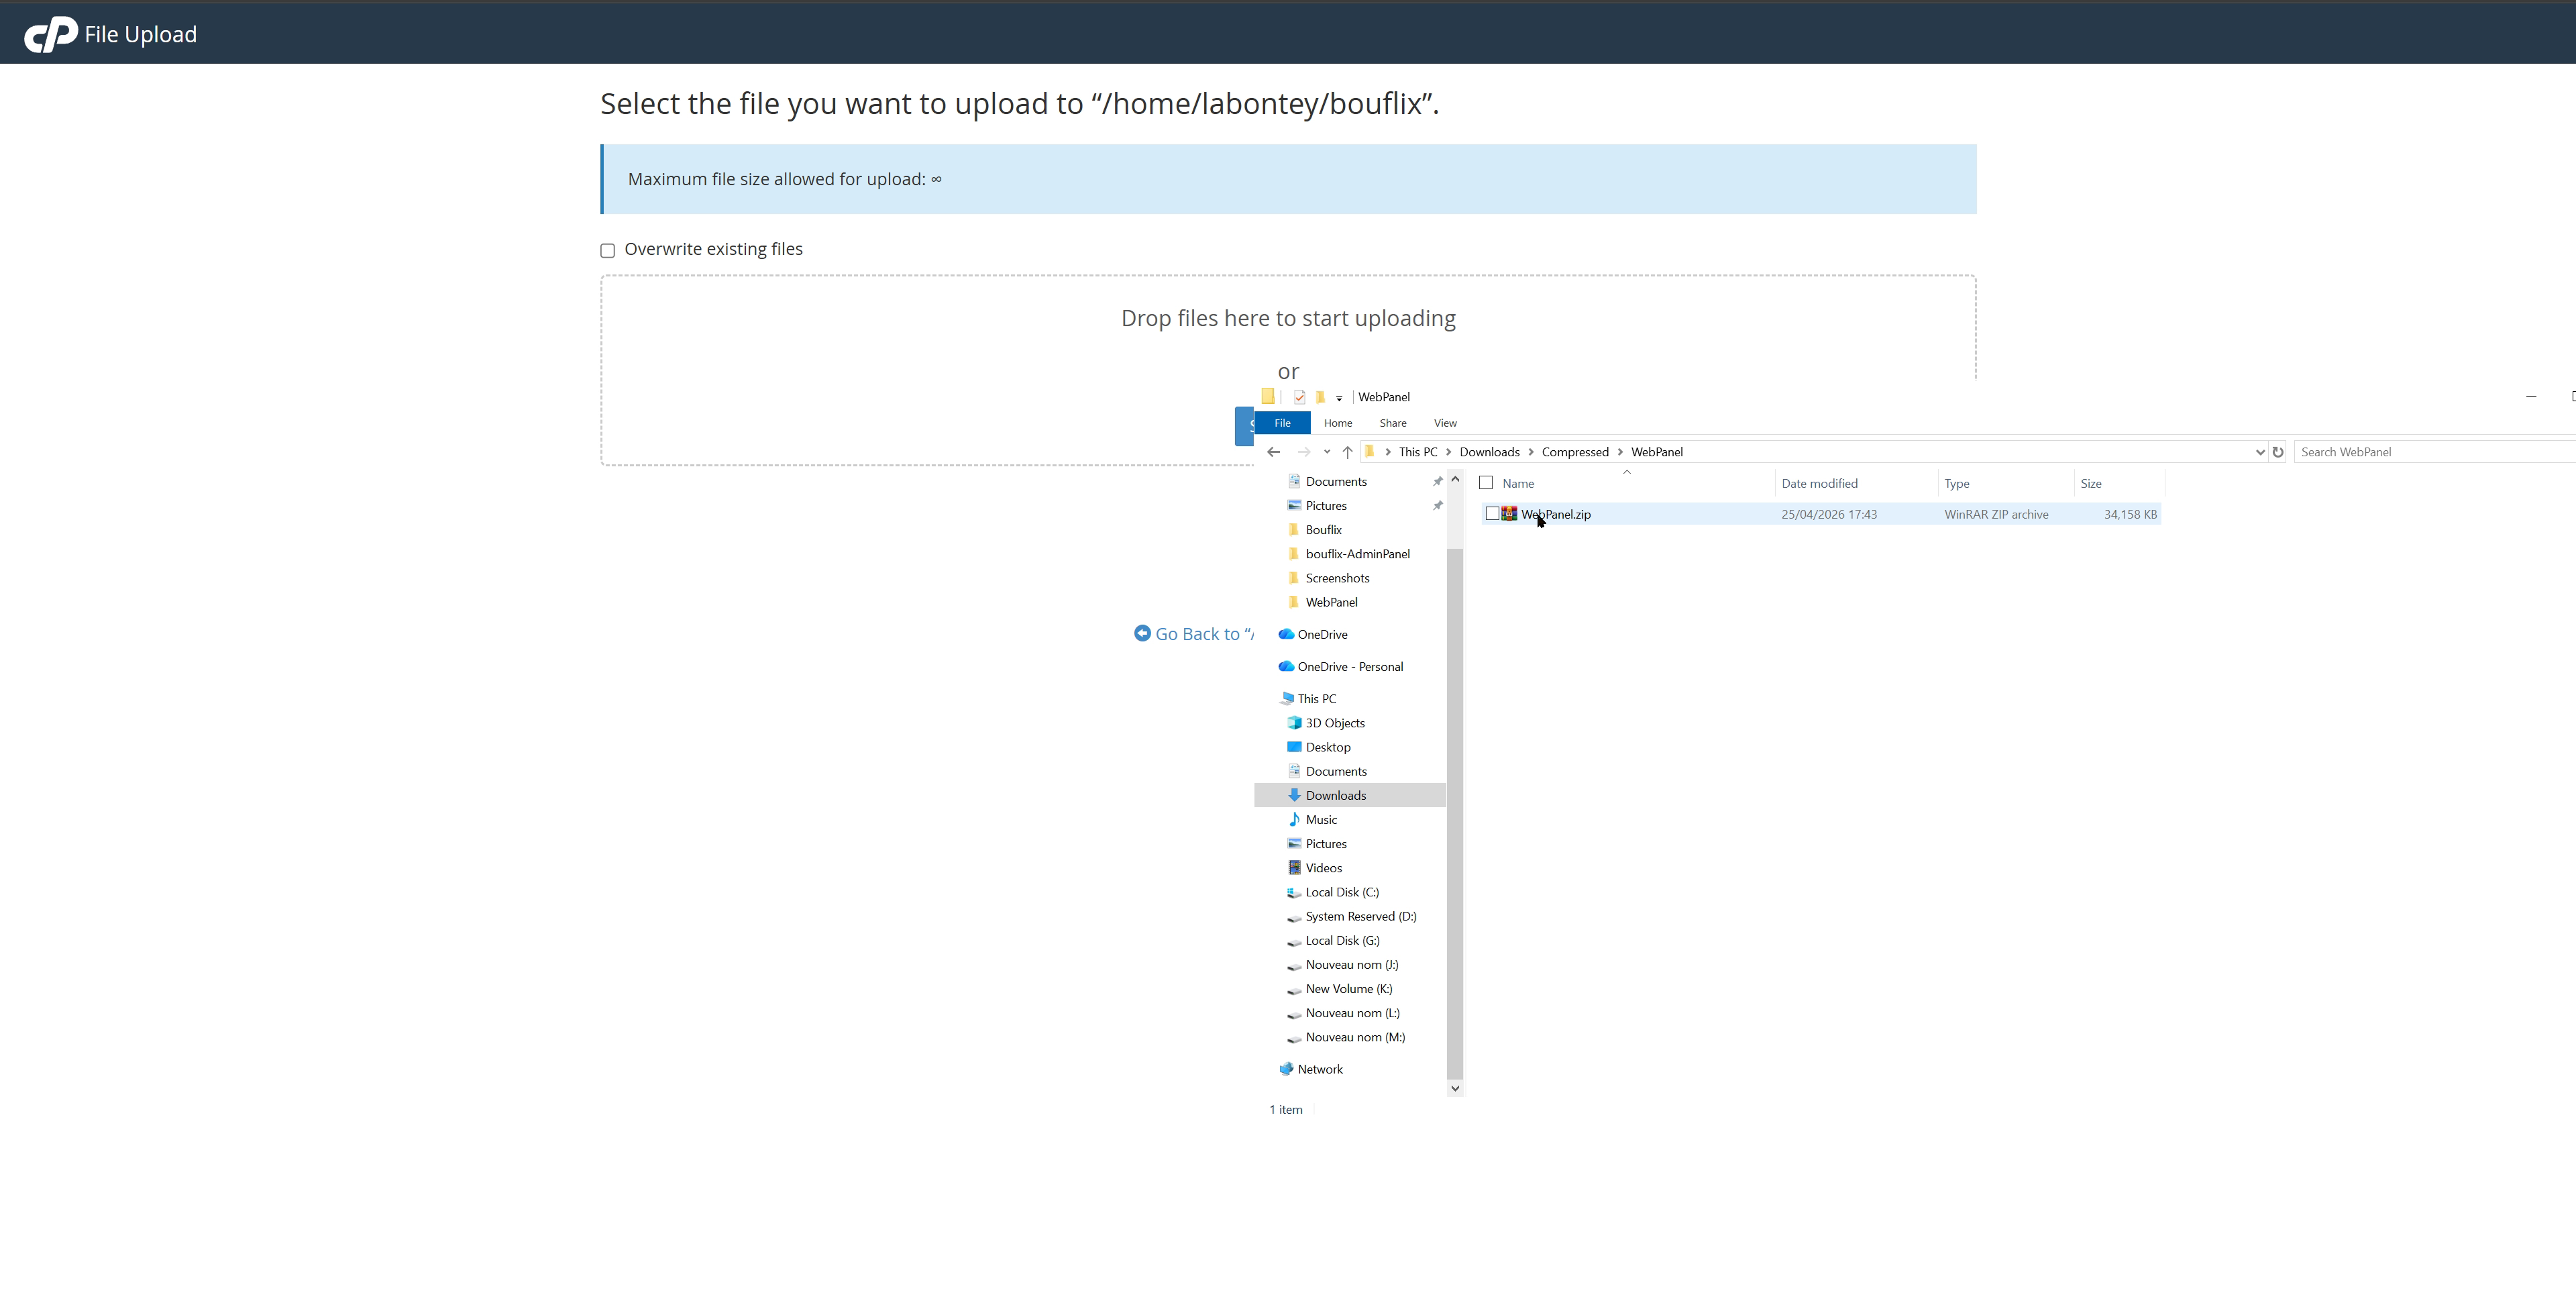The height and width of the screenshot is (1303, 2576).
Task: Refresh the WebPanel folder view
Action: coord(2278,452)
